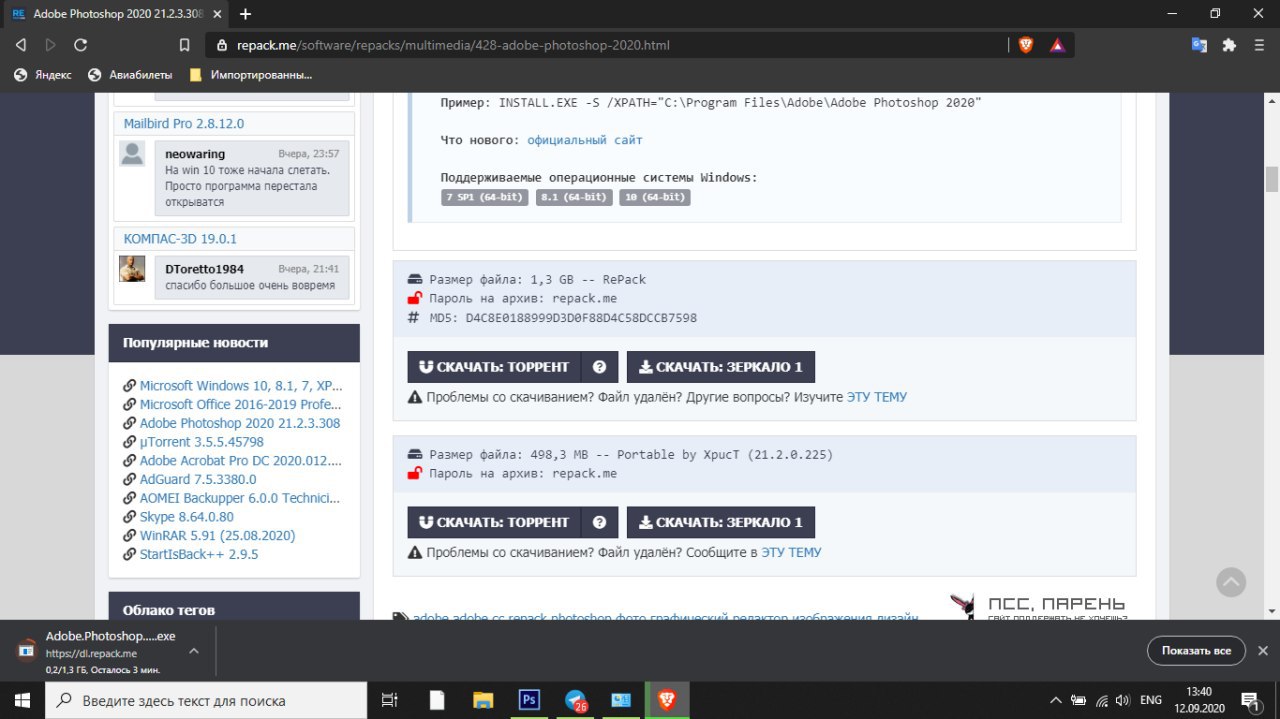Screen dimensions: 1280x719
Task: Open the Авиабилеты bookmark
Action: tap(130, 75)
